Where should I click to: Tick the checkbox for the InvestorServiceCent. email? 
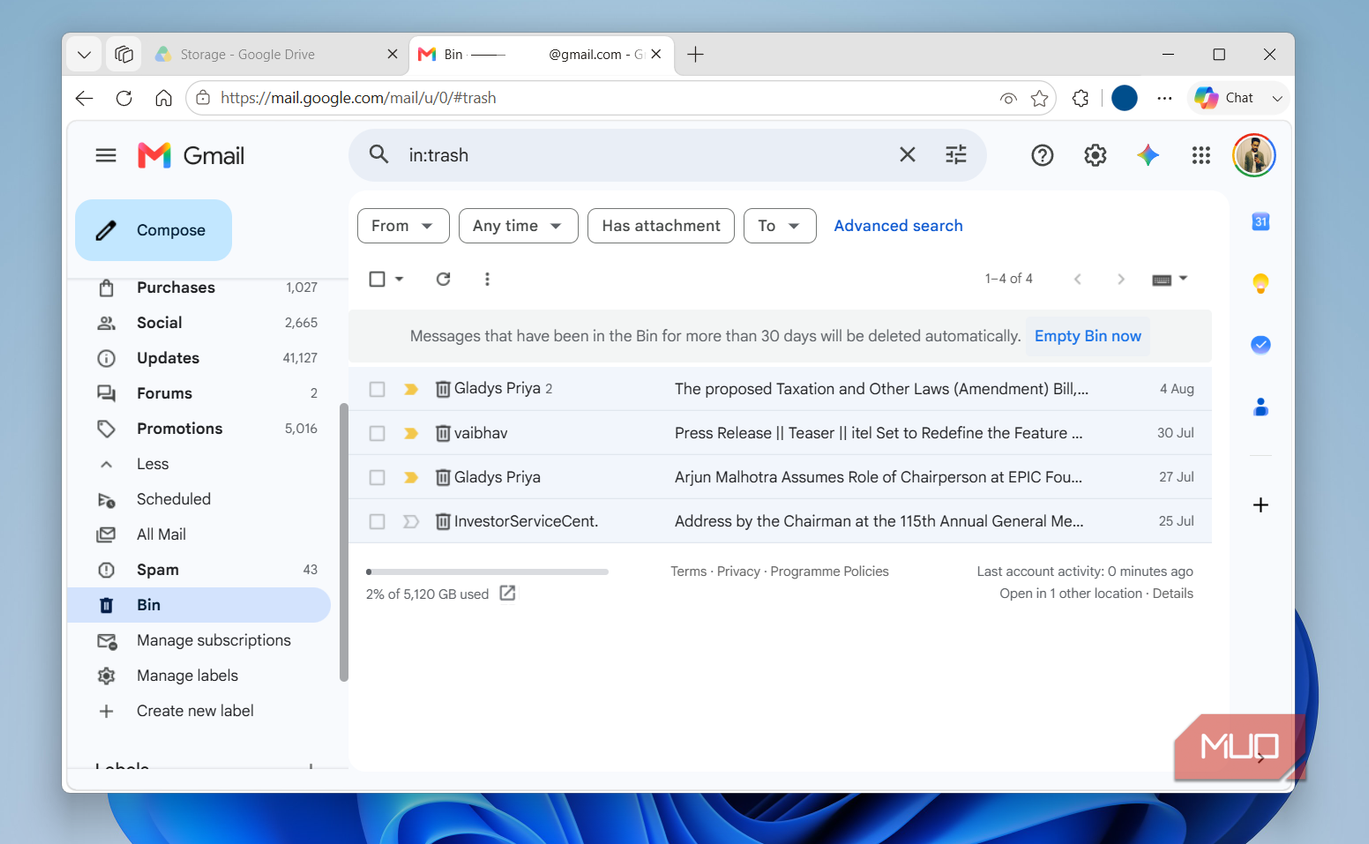pos(377,521)
